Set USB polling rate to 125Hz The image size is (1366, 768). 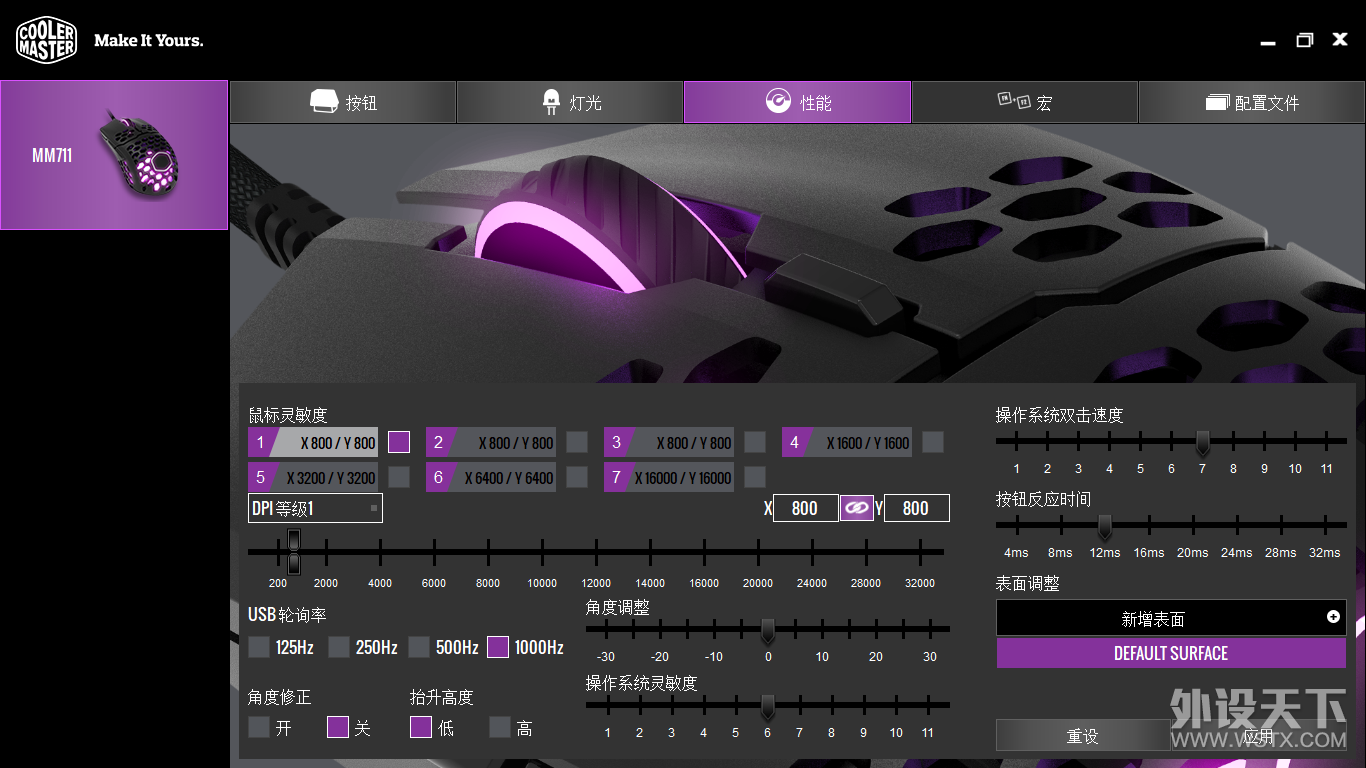pos(259,647)
